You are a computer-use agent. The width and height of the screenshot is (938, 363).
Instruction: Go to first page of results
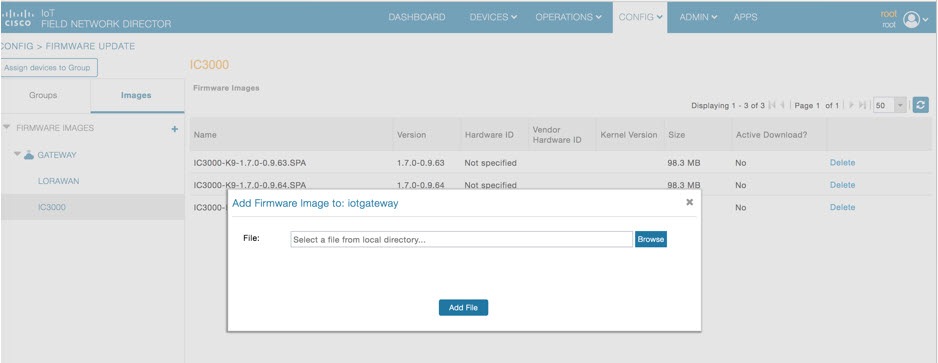(x=772, y=105)
